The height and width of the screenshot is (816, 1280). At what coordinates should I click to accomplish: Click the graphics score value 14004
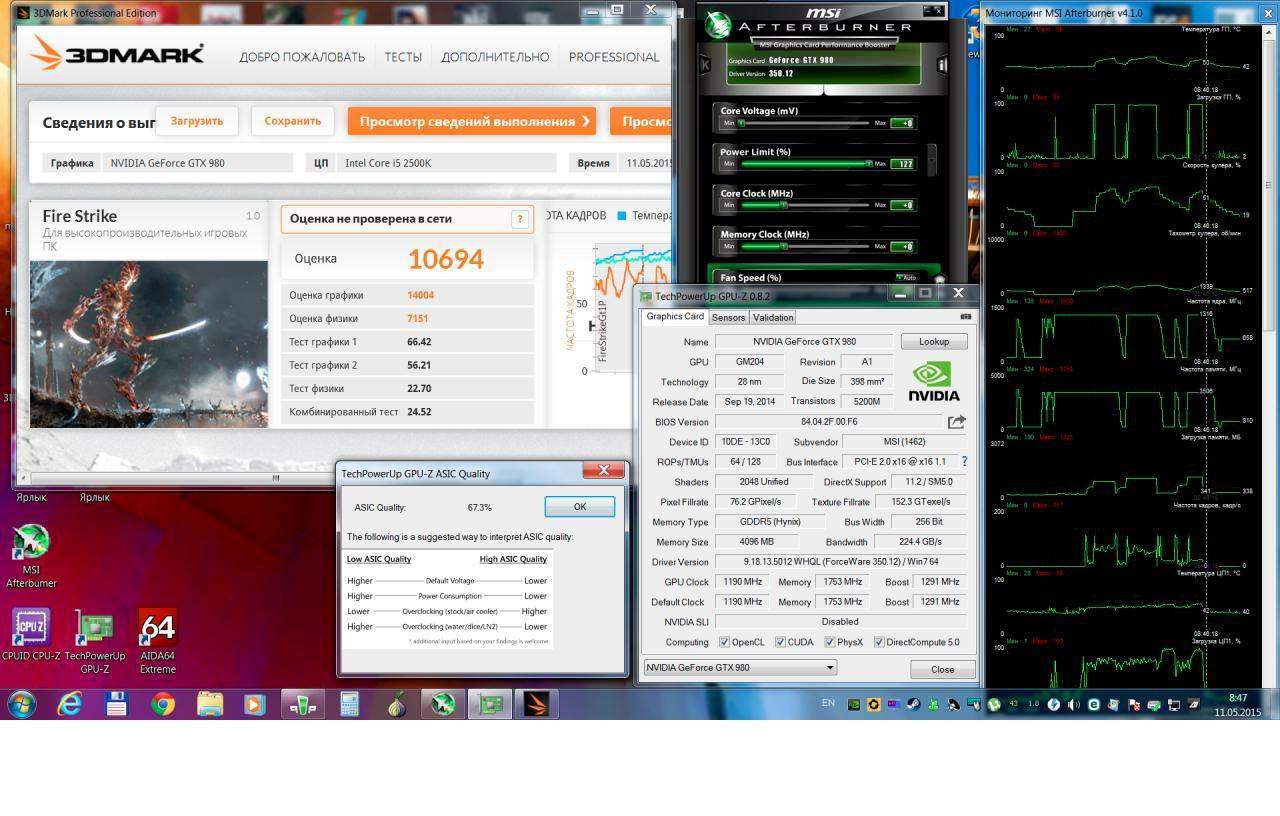(x=420, y=295)
